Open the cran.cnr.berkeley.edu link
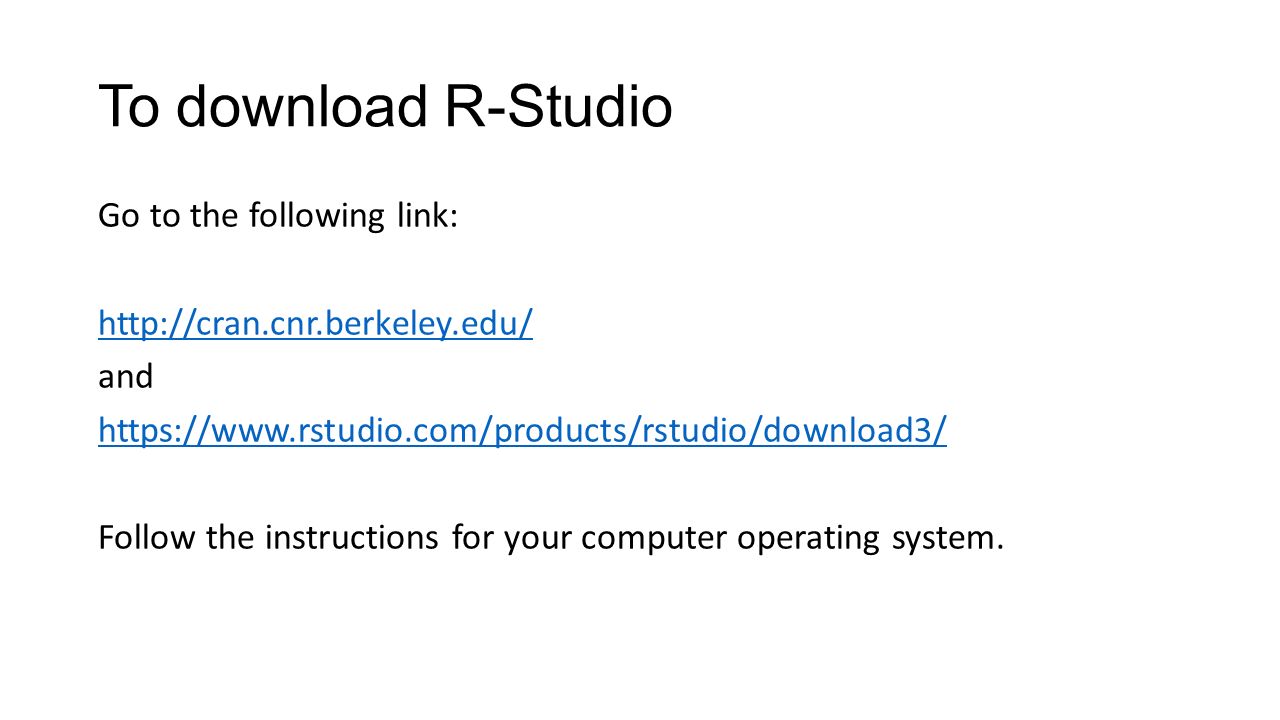Image resolution: width=1280 pixels, height=720 pixels. pyautogui.click(x=315, y=324)
